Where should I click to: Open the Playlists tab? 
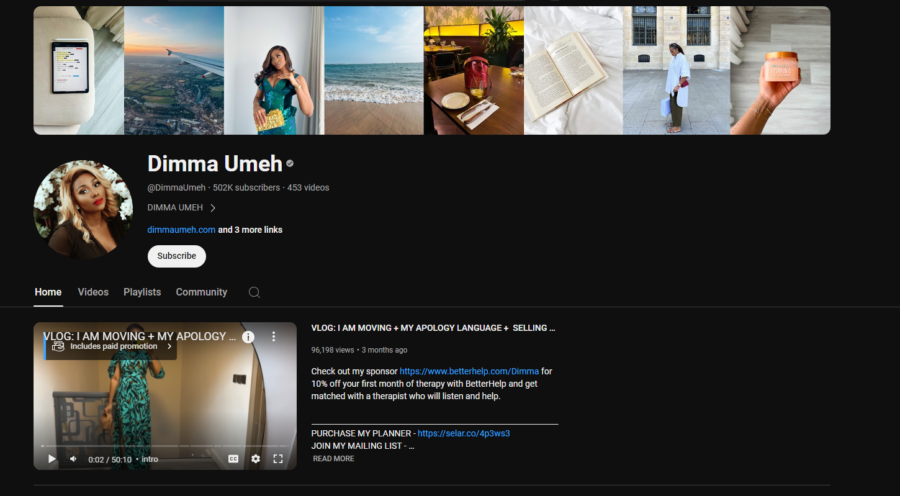point(142,292)
